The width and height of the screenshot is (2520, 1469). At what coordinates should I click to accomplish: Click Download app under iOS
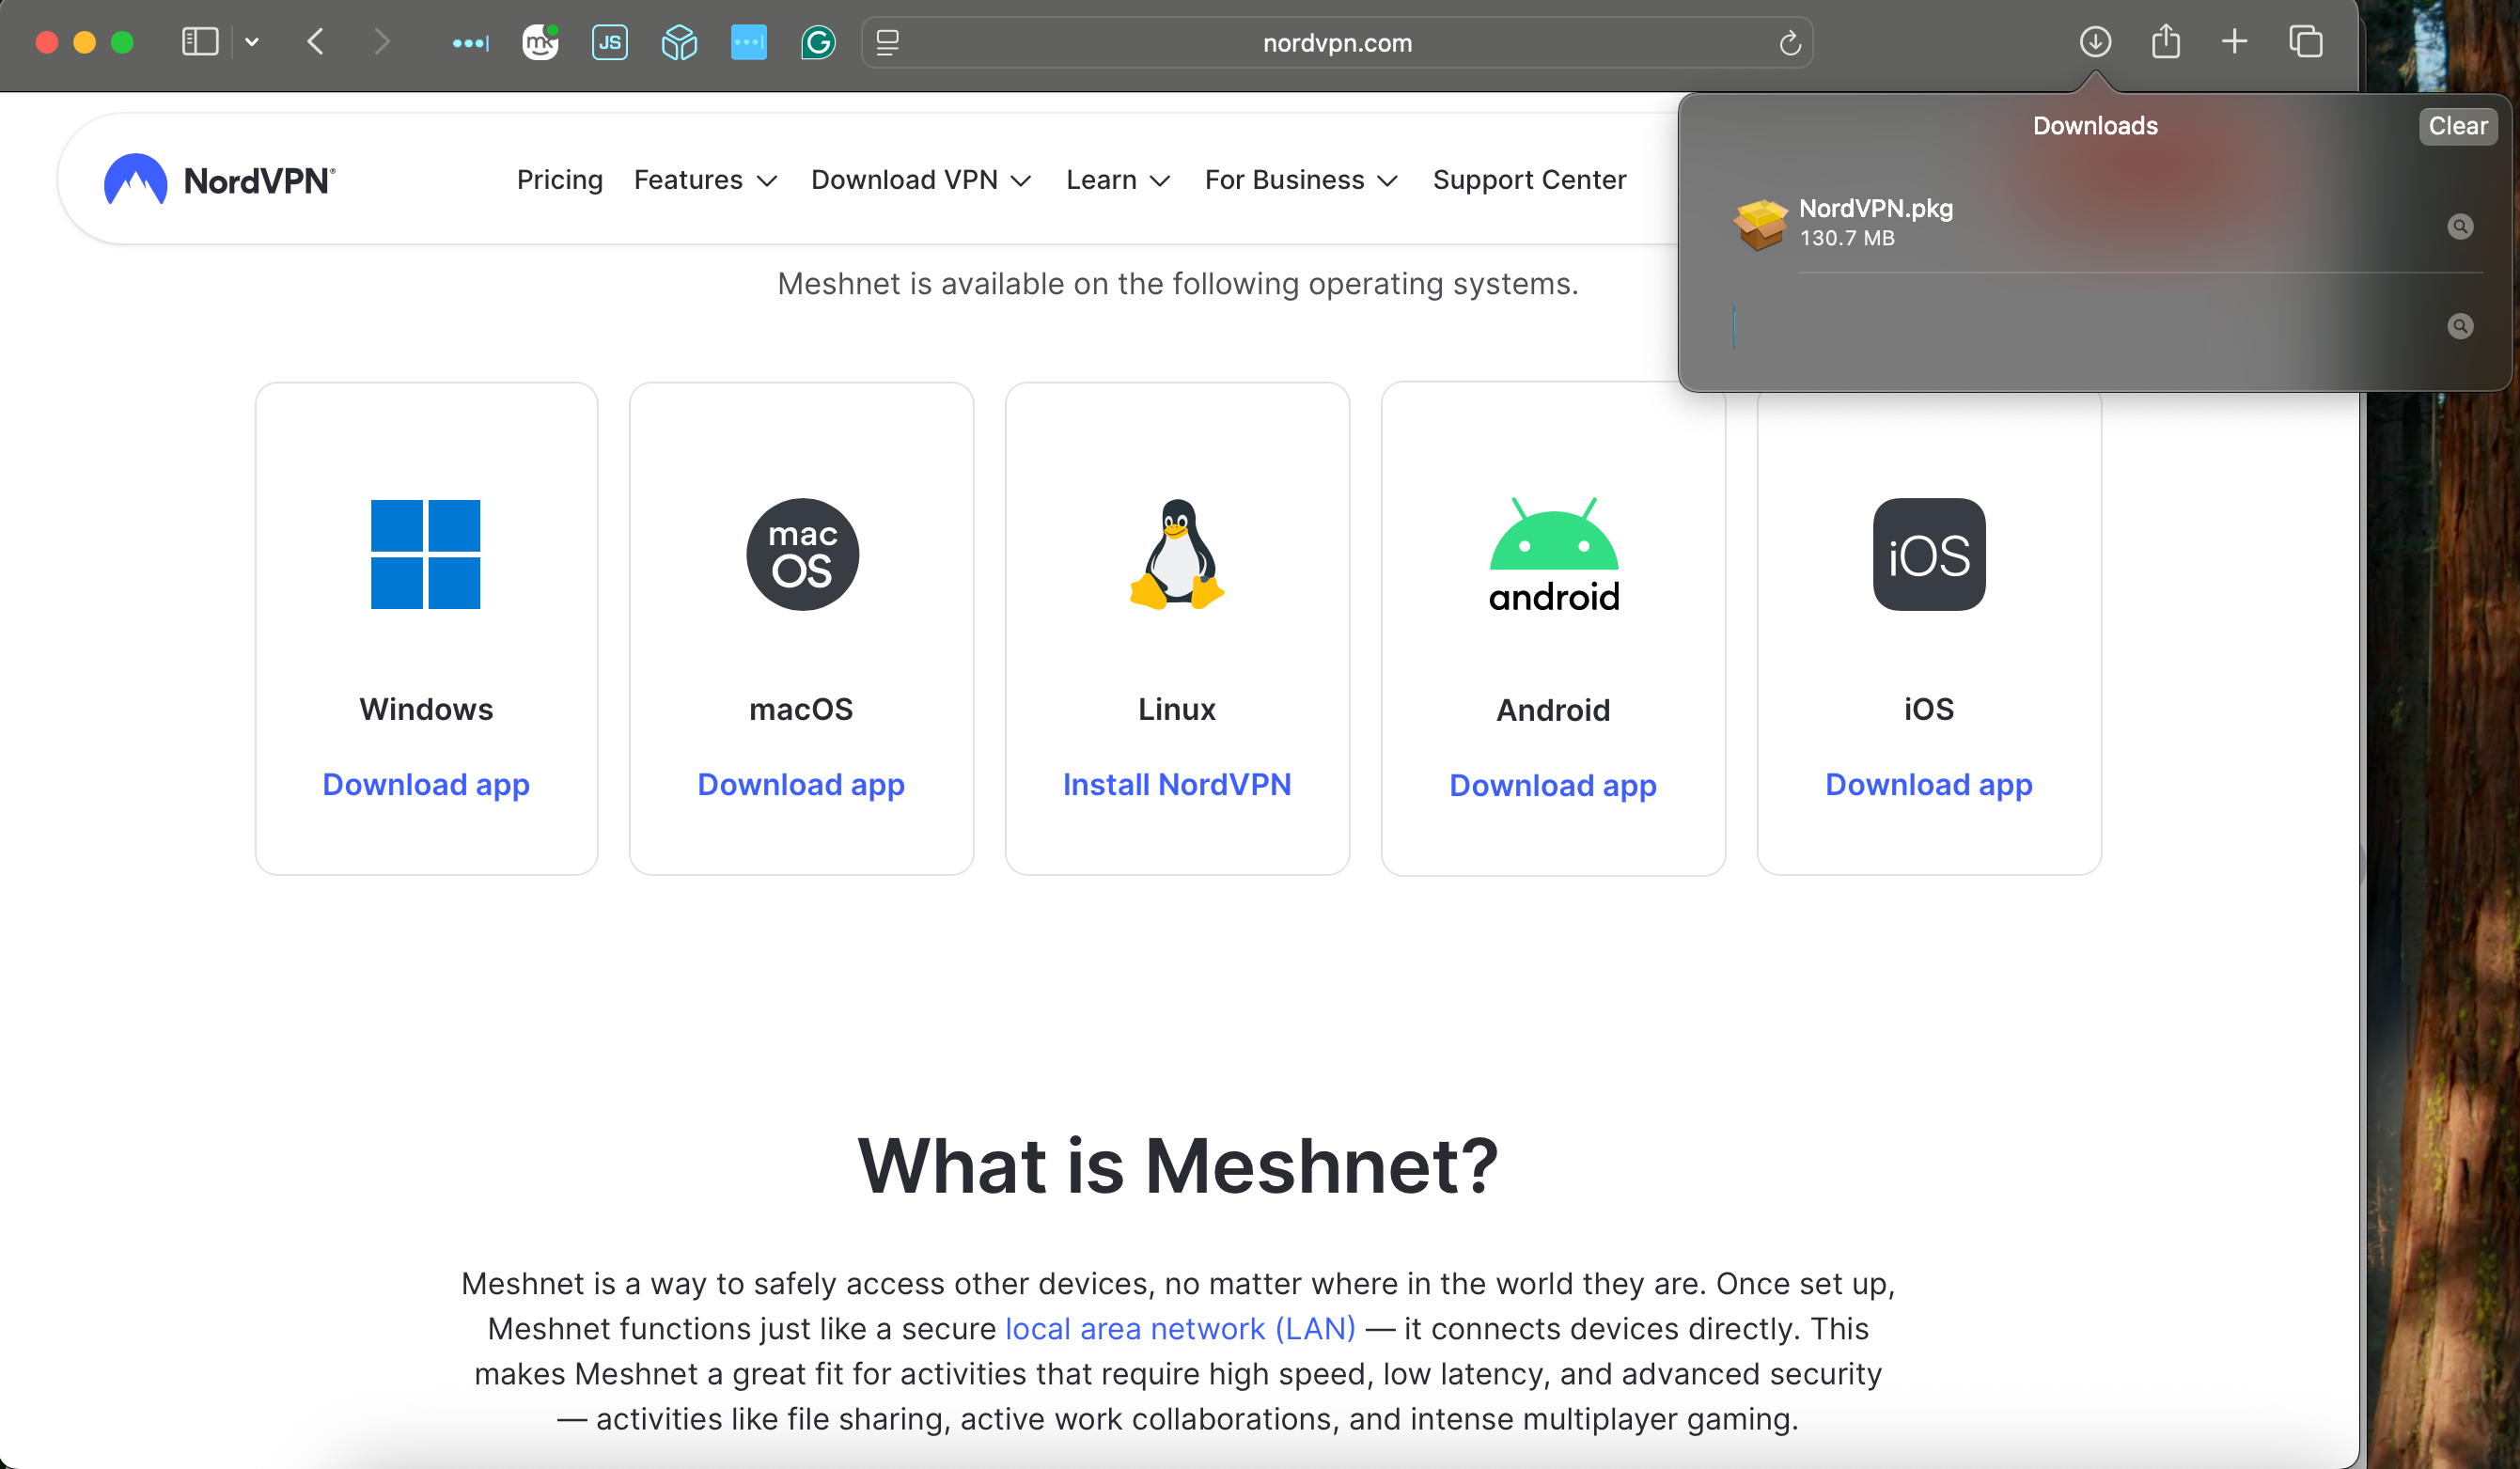pos(1929,785)
